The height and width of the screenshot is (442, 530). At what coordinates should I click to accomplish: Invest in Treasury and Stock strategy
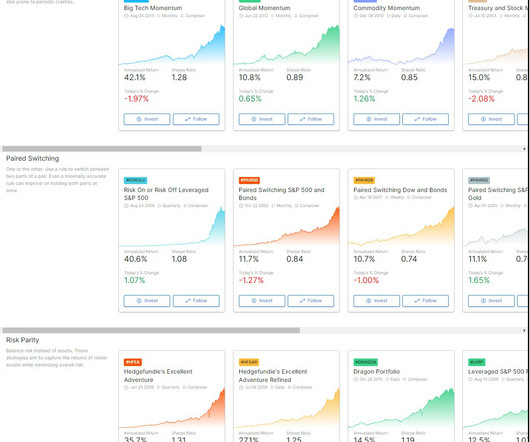491,119
